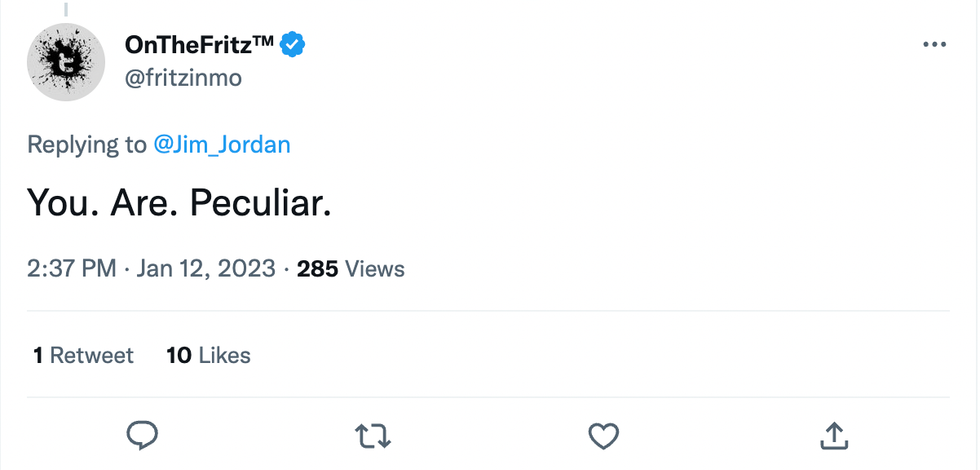
Task: View the 285 Views analytics count
Action: tap(351, 268)
